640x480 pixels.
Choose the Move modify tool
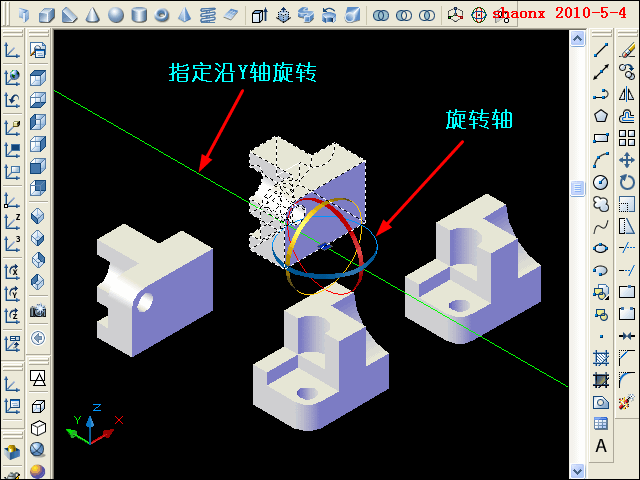pos(627,160)
